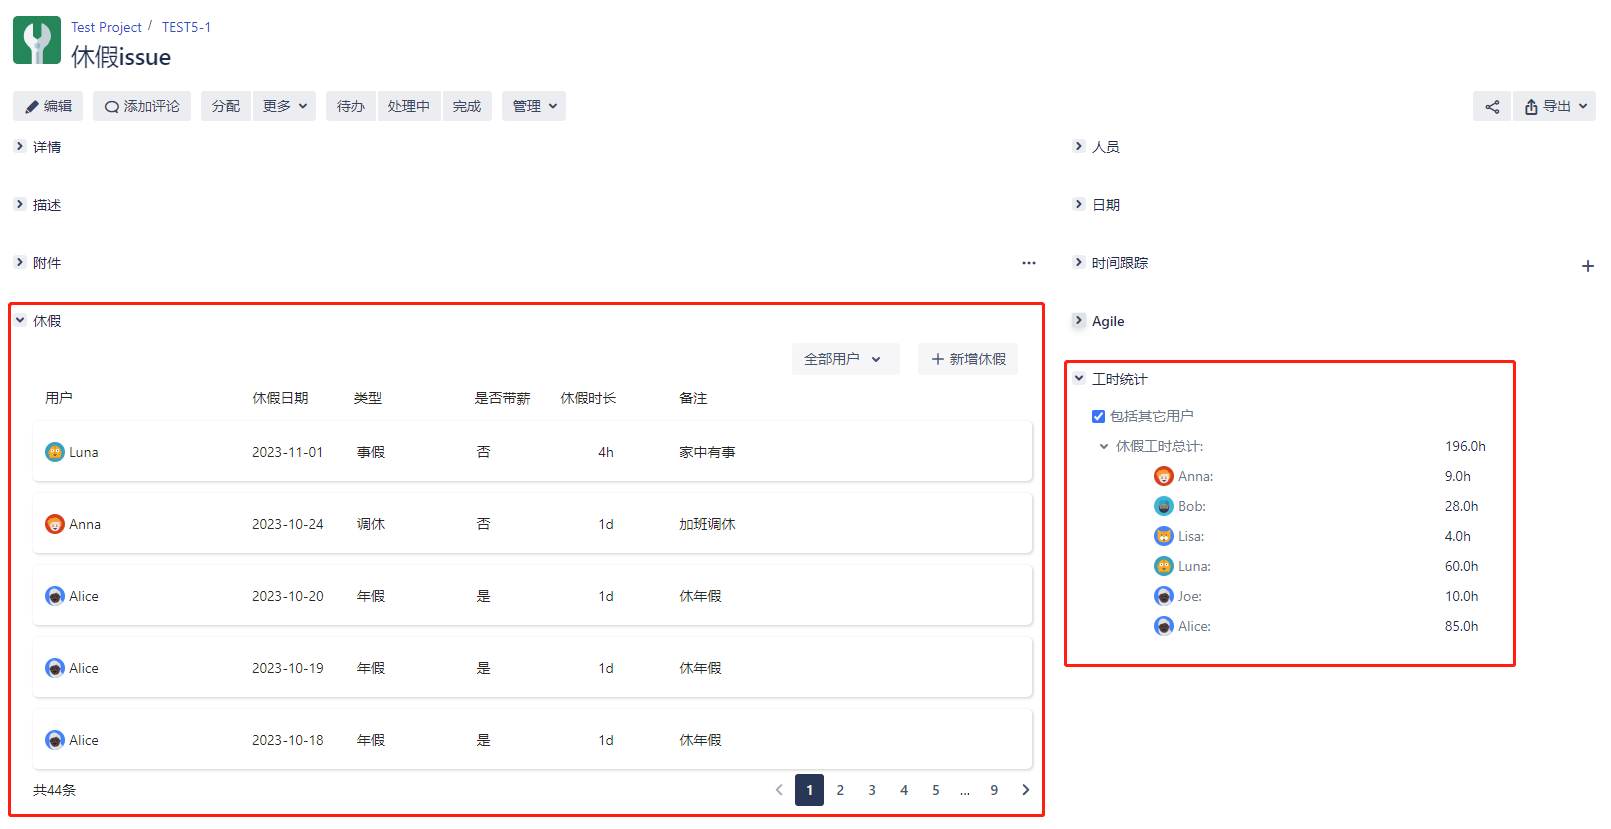Screen dimensions: 1611x829
Task: Click the 新增休假 button
Action: pyautogui.click(x=967, y=359)
